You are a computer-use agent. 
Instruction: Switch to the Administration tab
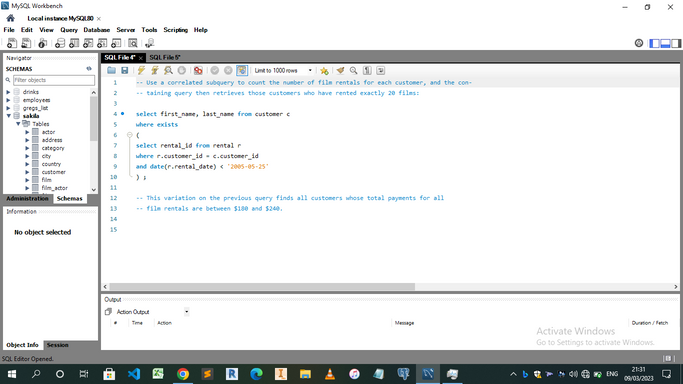tap(27, 199)
